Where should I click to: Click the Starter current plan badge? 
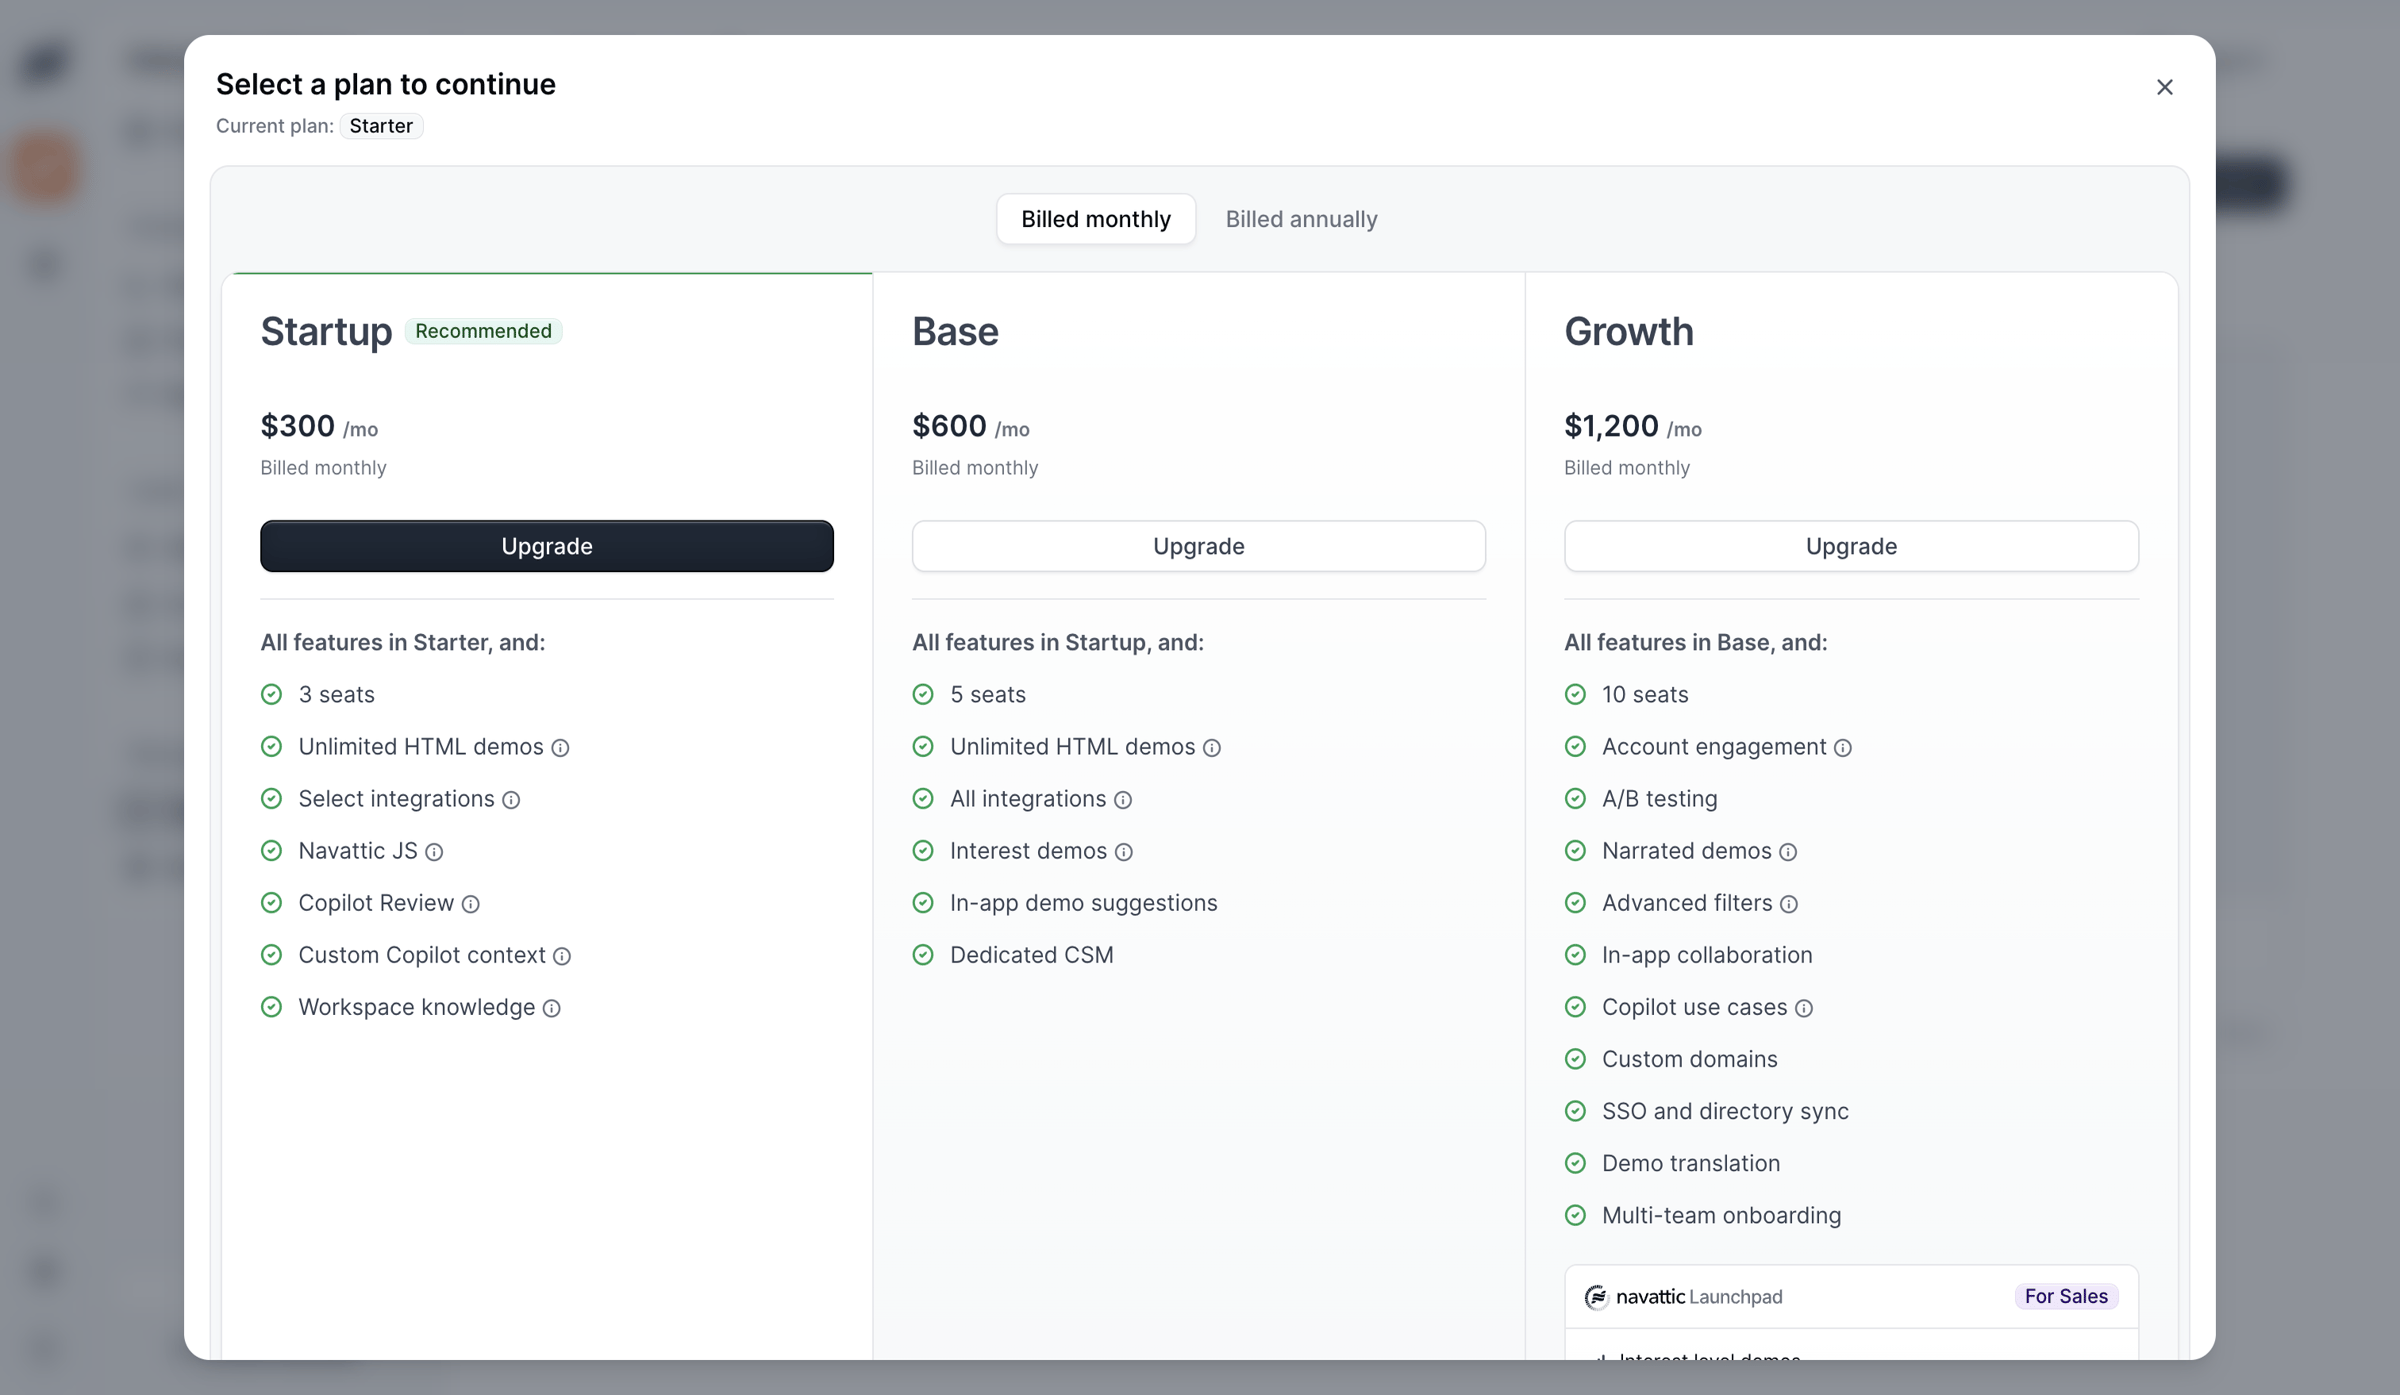pyautogui.click(x=381, y=126)
